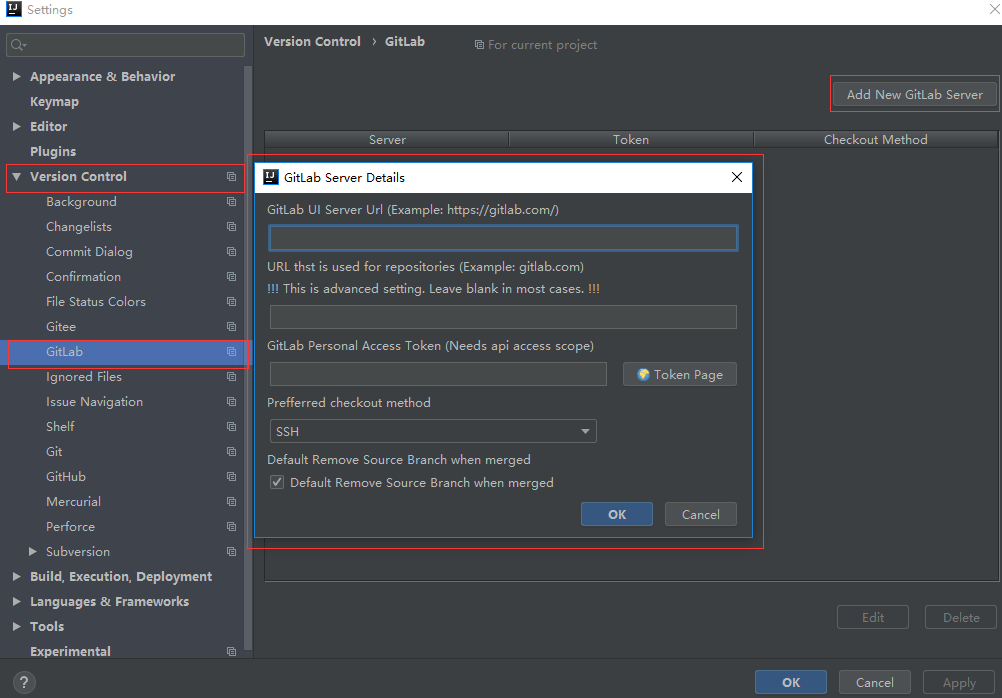Close the Settings window

tap(996, 8)
